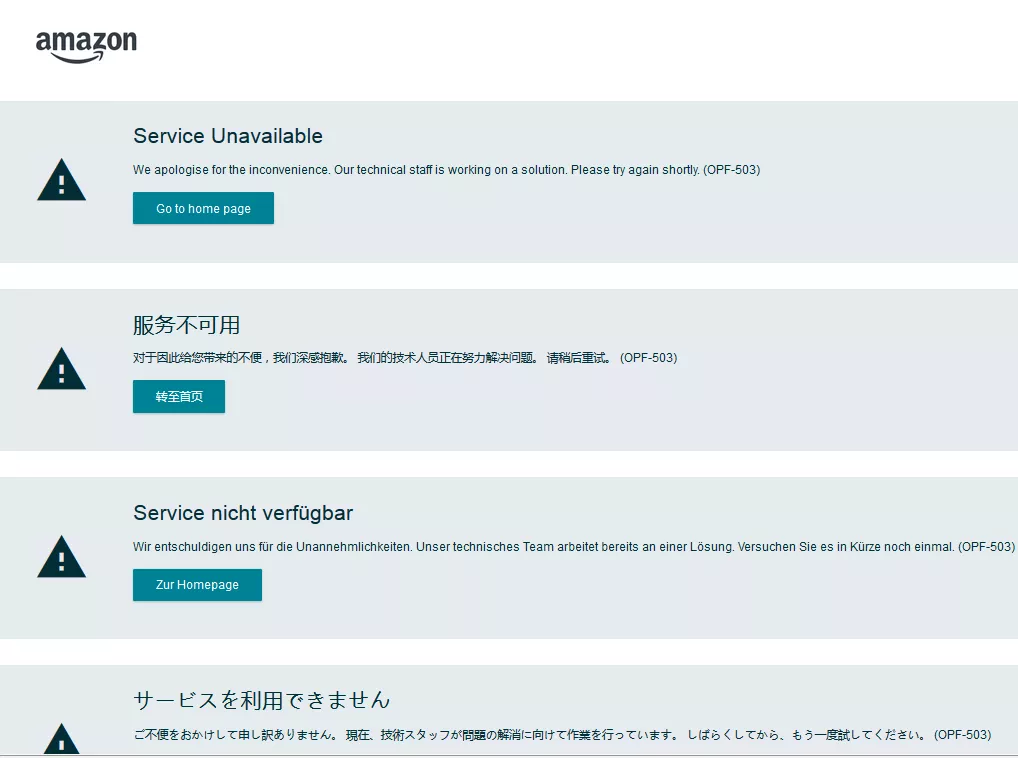
Task: Click the OPF-503 code in German message
Action: coord(987,547)
